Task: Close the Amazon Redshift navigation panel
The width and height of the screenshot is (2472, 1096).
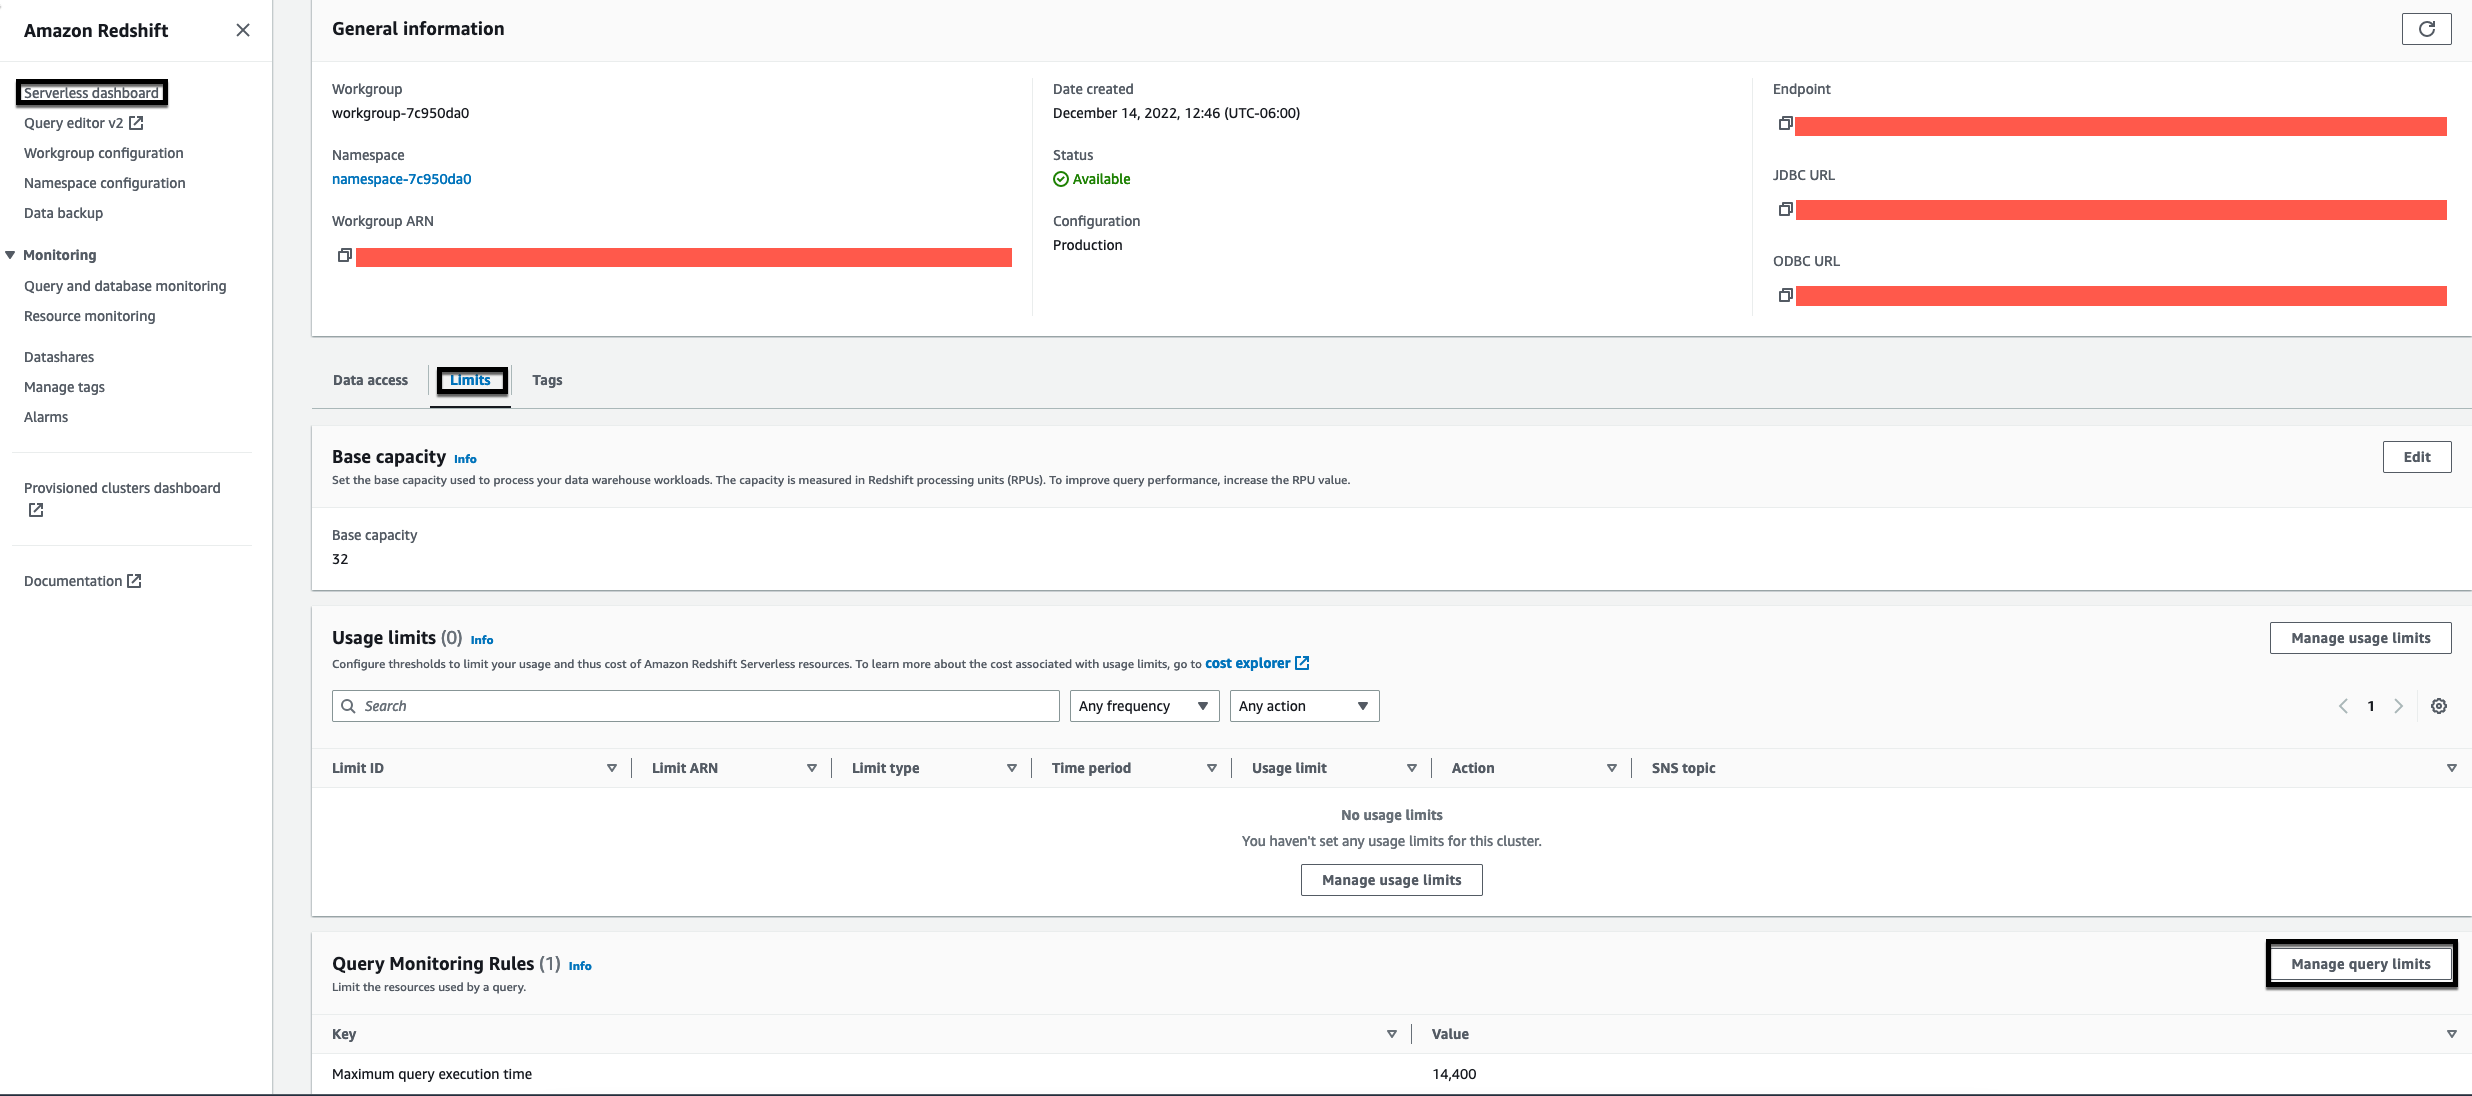Action: [x=243, y=30]
